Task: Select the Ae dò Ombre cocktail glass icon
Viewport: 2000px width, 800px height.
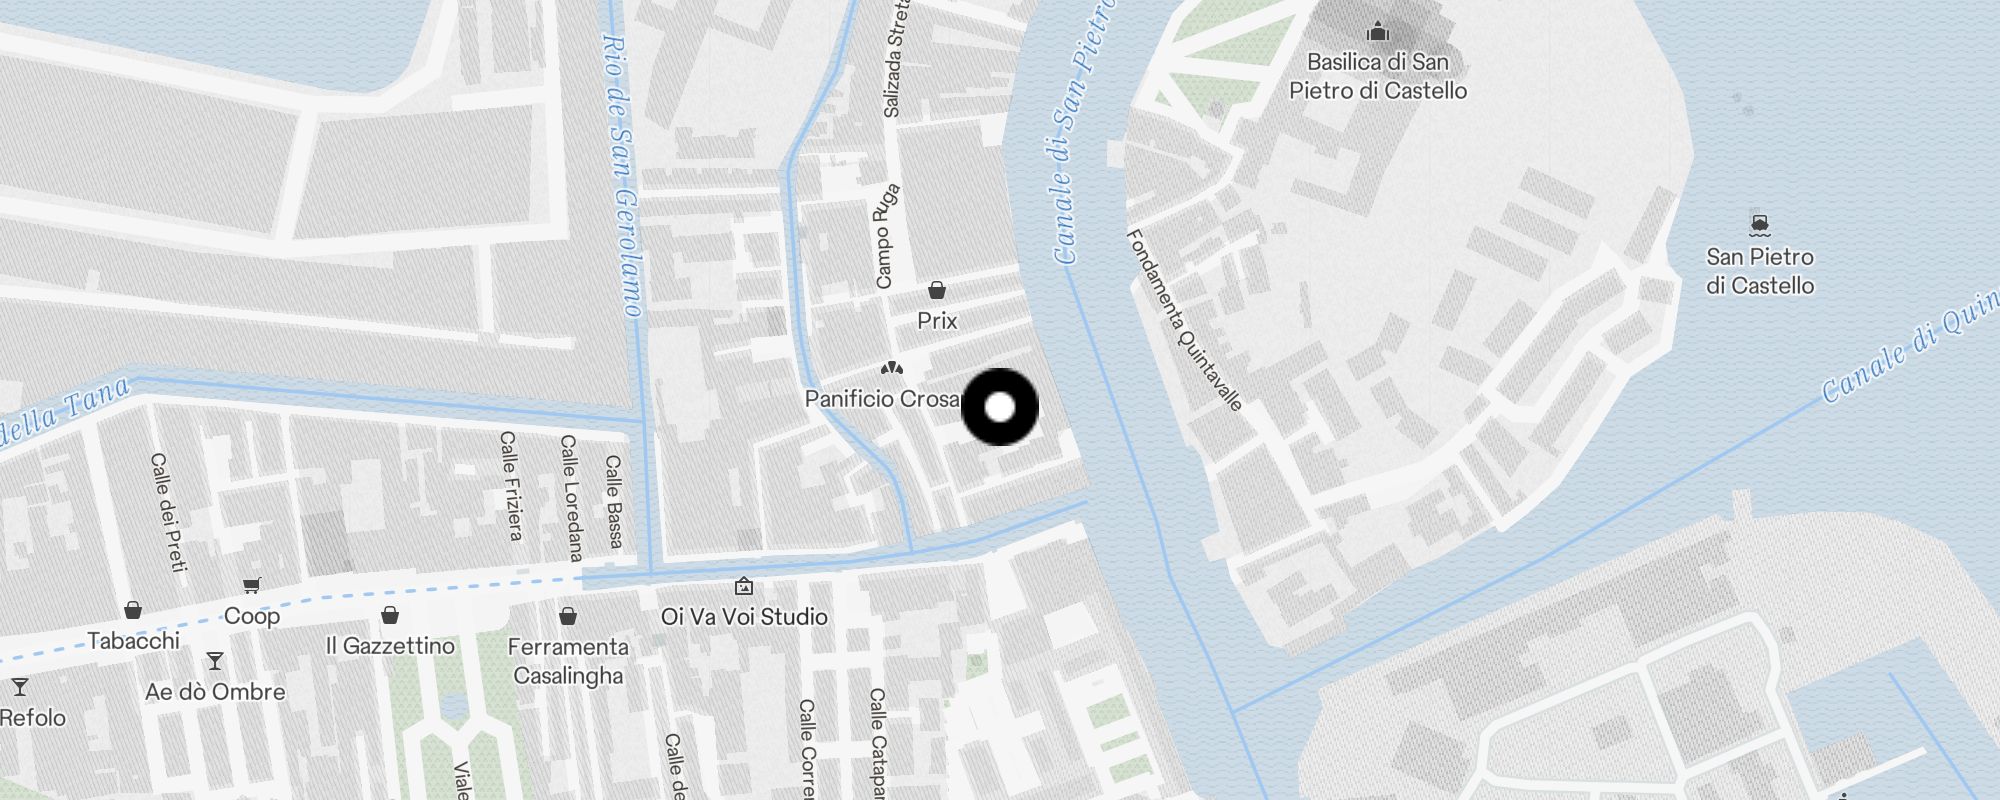Action: [x=215, y=661]
